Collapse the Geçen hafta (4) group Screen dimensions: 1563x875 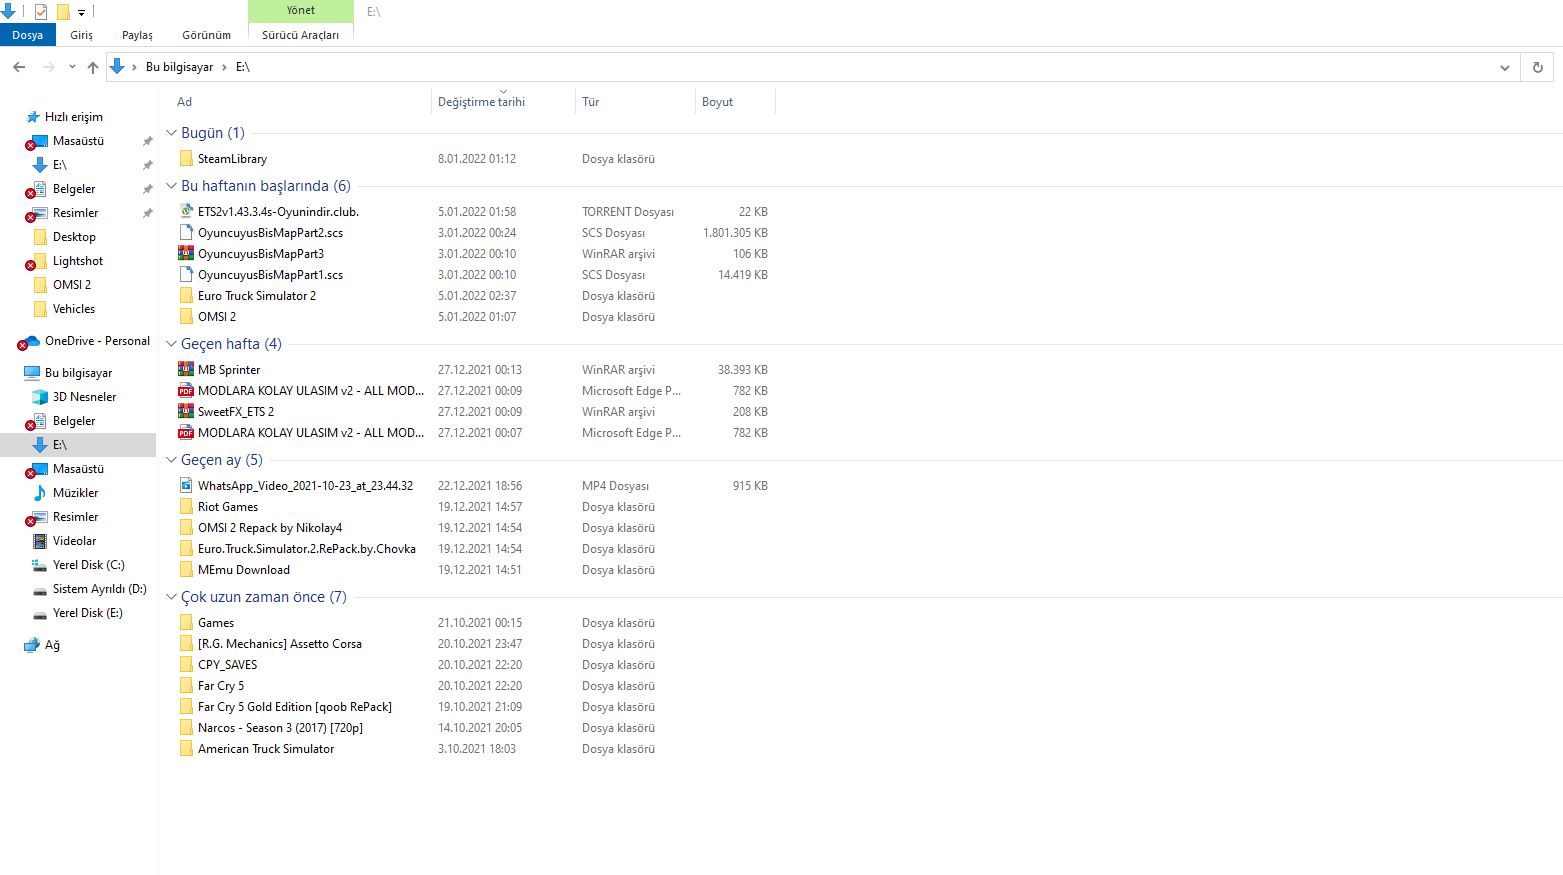tap(171, 344)
